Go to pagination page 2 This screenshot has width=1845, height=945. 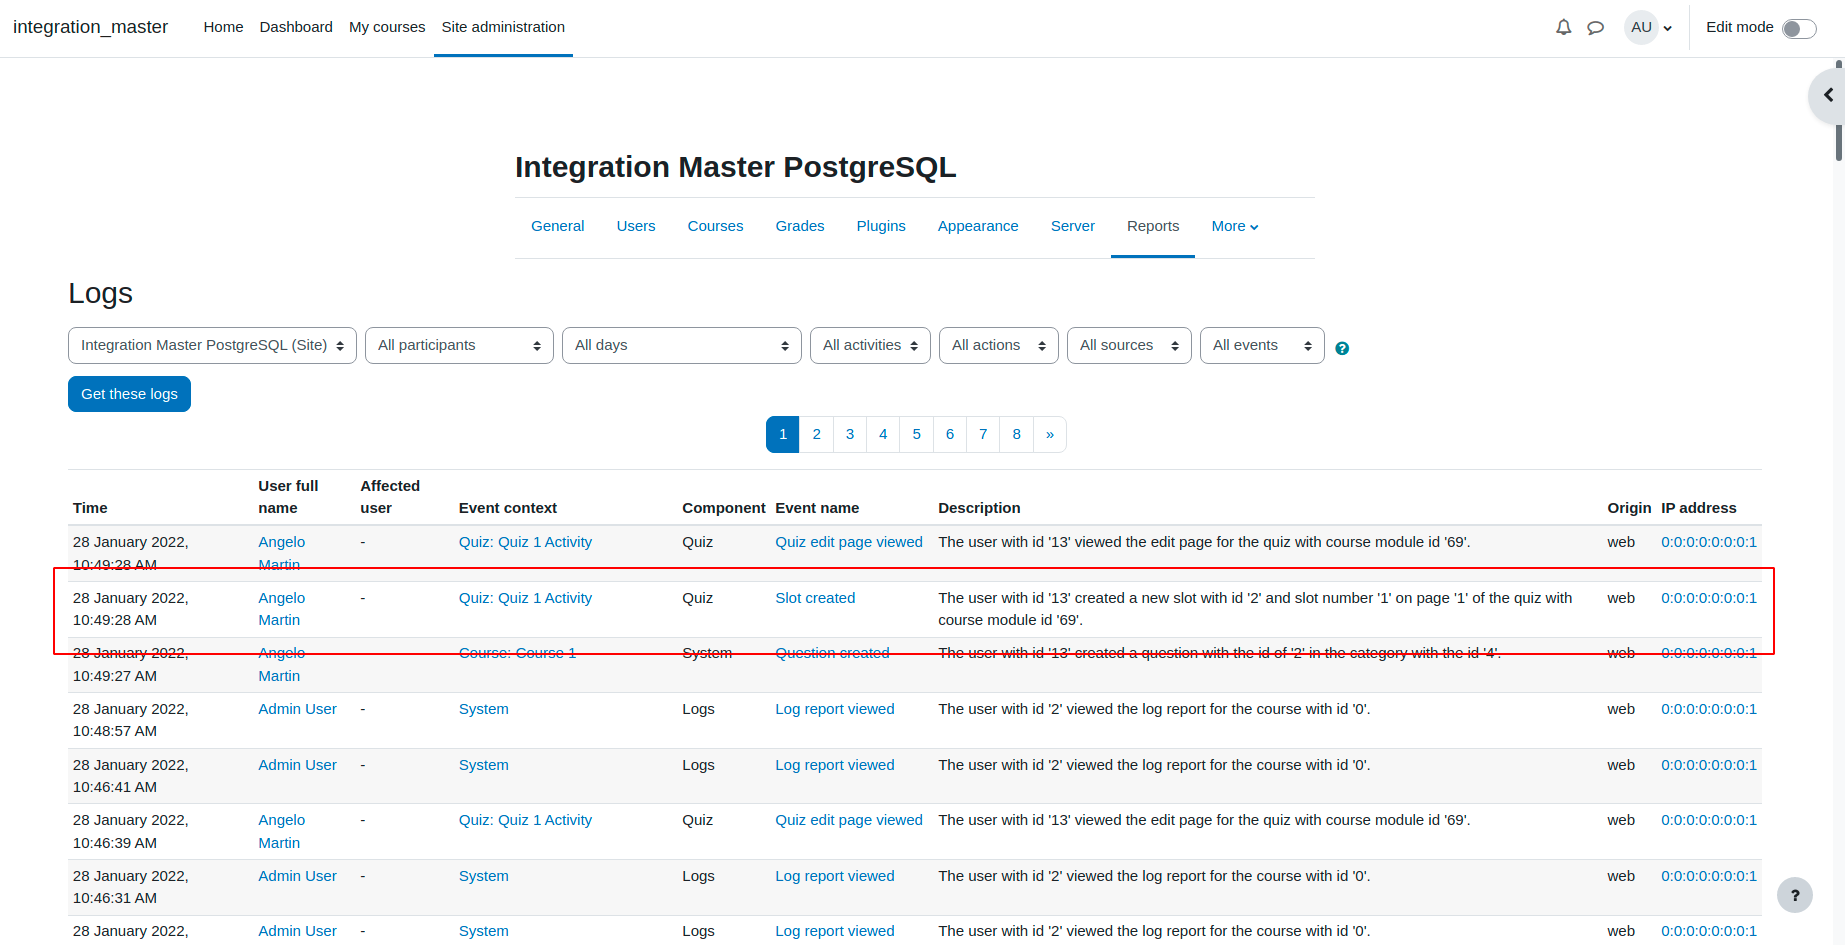point(816,434)
